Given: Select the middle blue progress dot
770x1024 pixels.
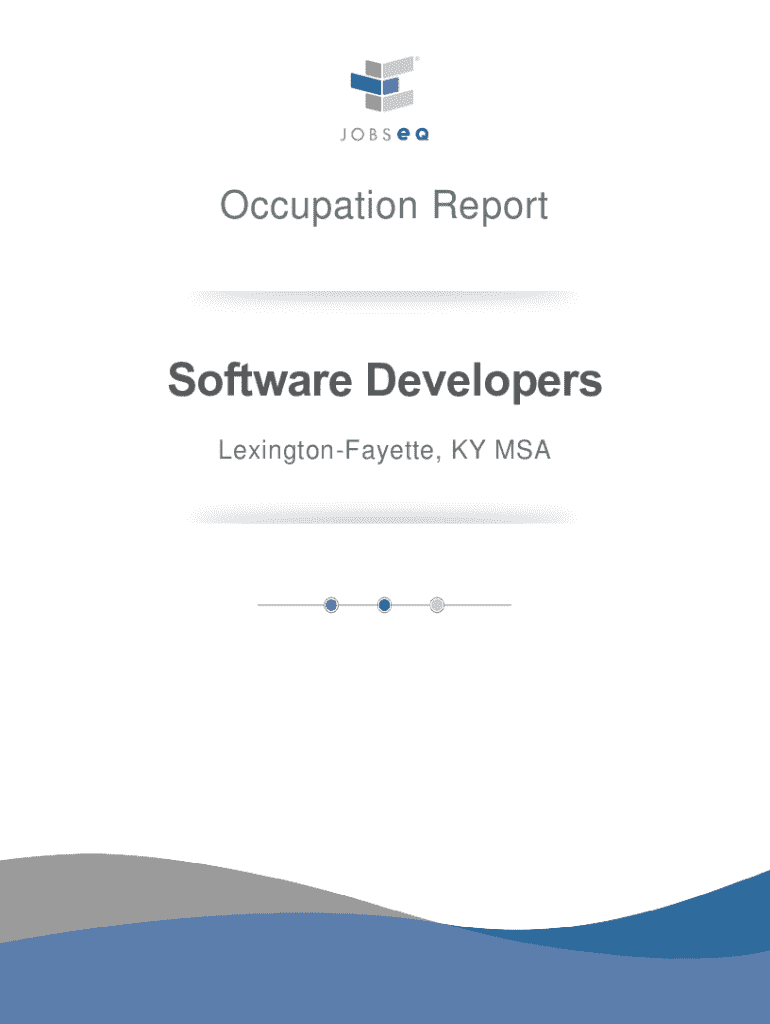Looking at the screenshot, I should (x=384, y=605).
